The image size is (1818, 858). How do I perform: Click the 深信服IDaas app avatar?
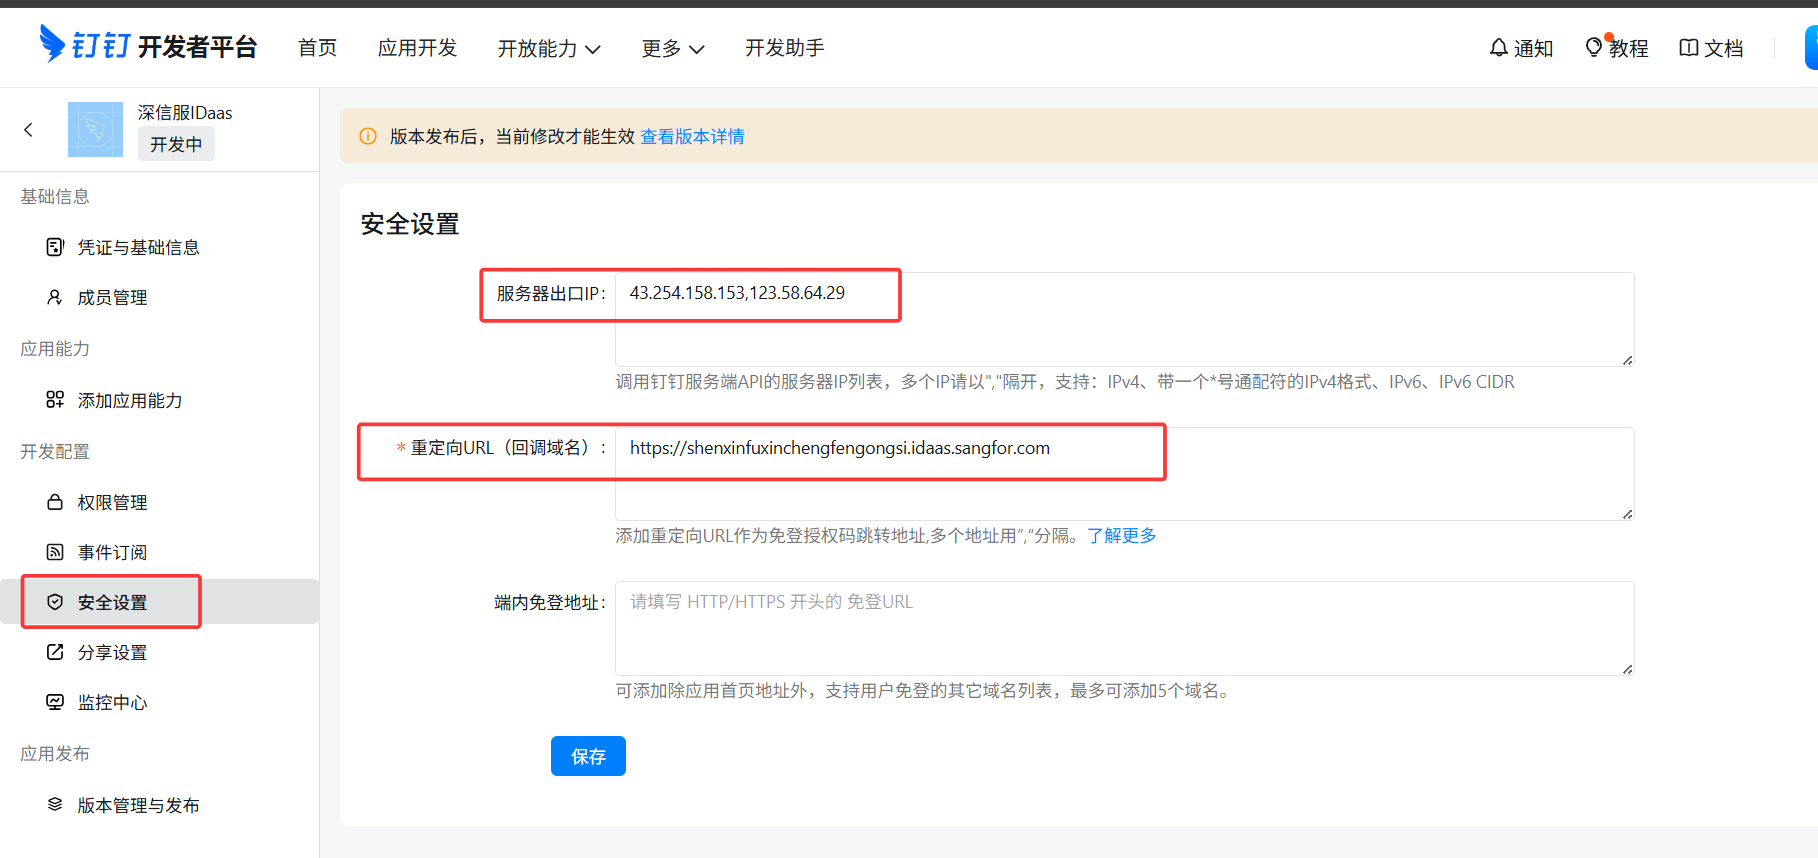click(95, 130)
